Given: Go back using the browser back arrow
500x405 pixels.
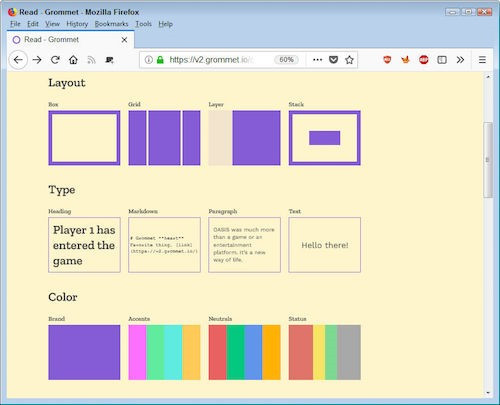Looking at the screenshot, I should (x=18, y=60).
